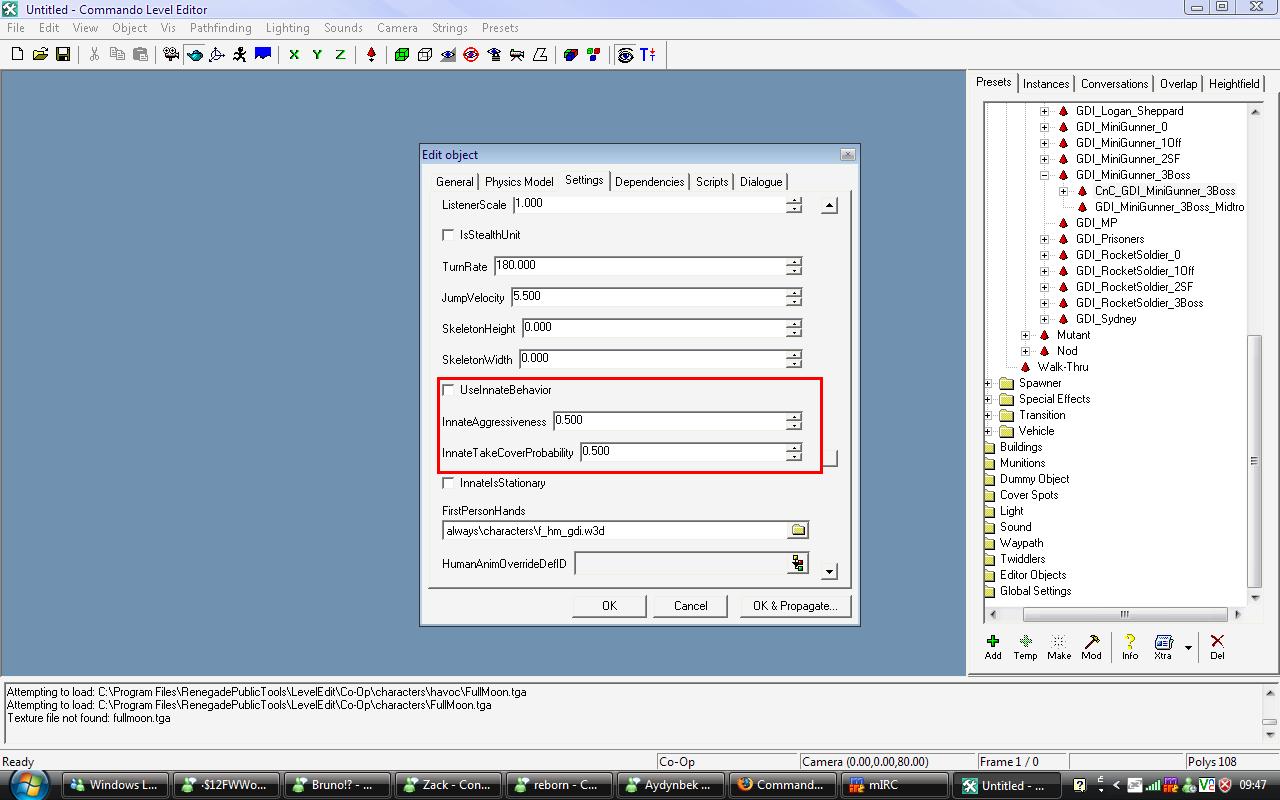Viewport: 1280px width, 800px height.
Task: Click the Save file toolbar icon
Action: pos(63,55)
